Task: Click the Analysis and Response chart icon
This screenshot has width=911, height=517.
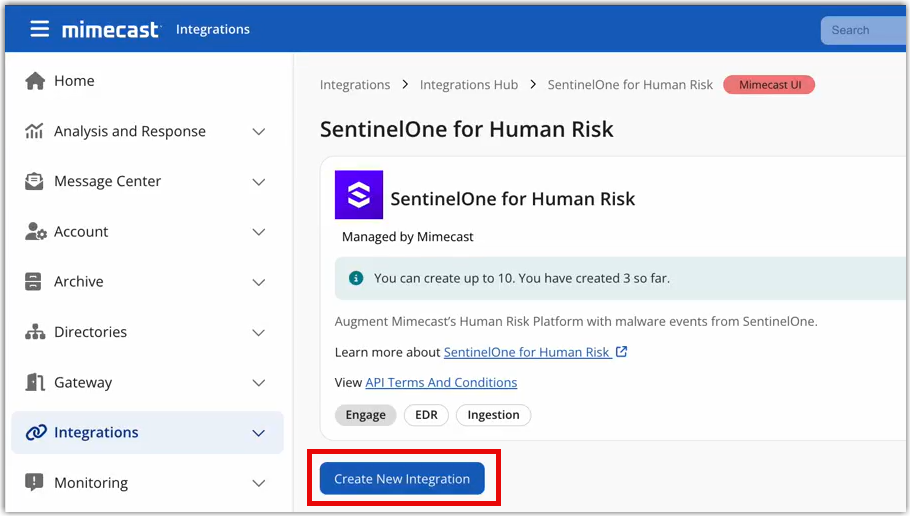Action: tap(34, 131)
